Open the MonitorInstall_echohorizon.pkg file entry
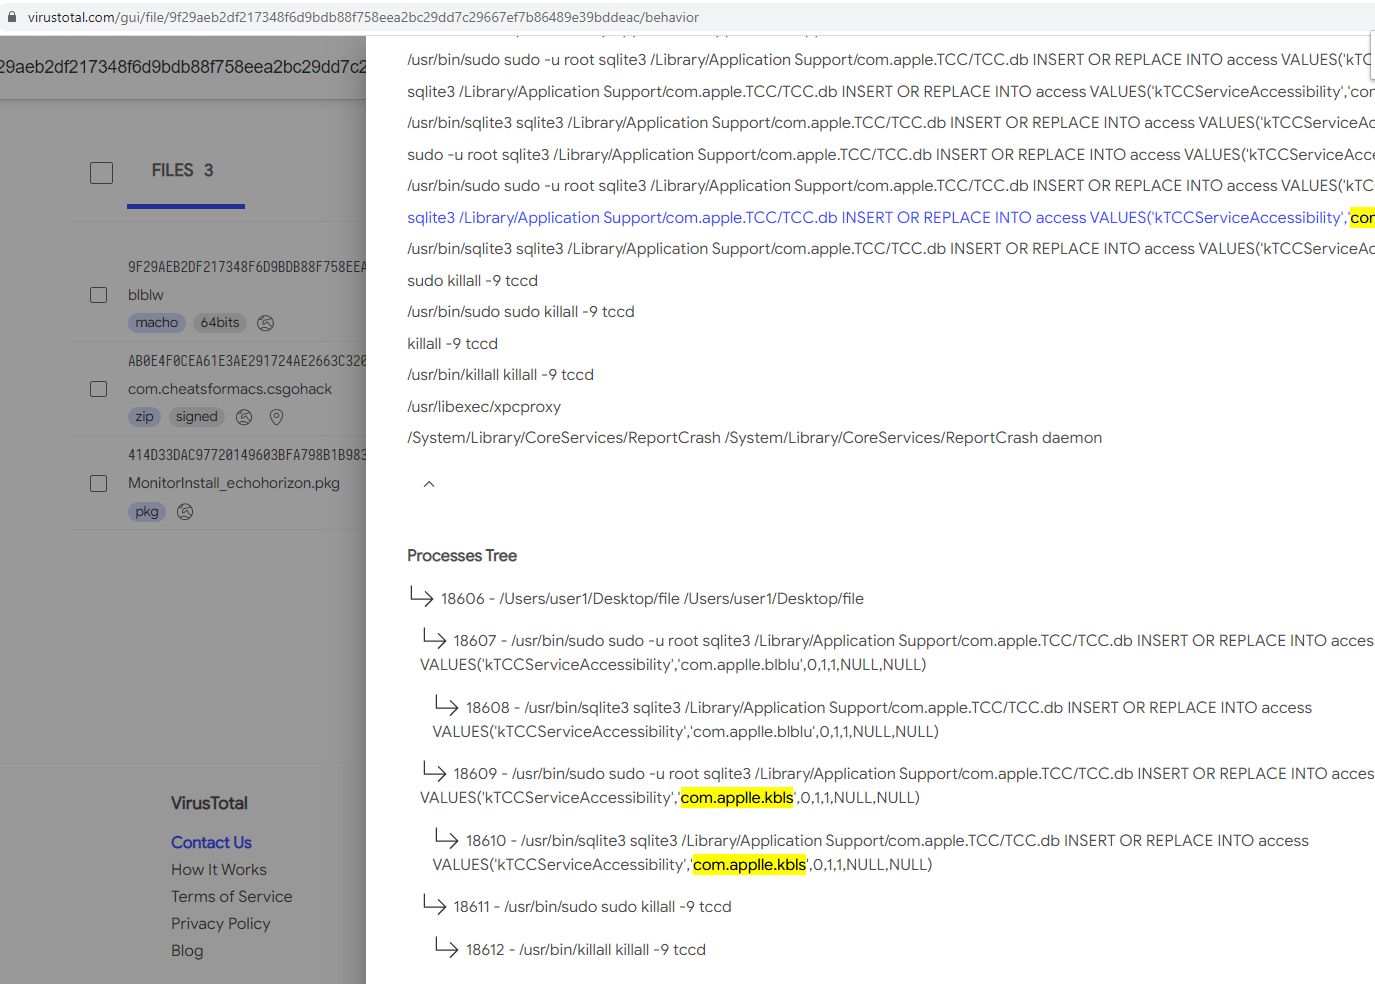1375x984 pixels. pyautogui.click(x=234, y=483)
